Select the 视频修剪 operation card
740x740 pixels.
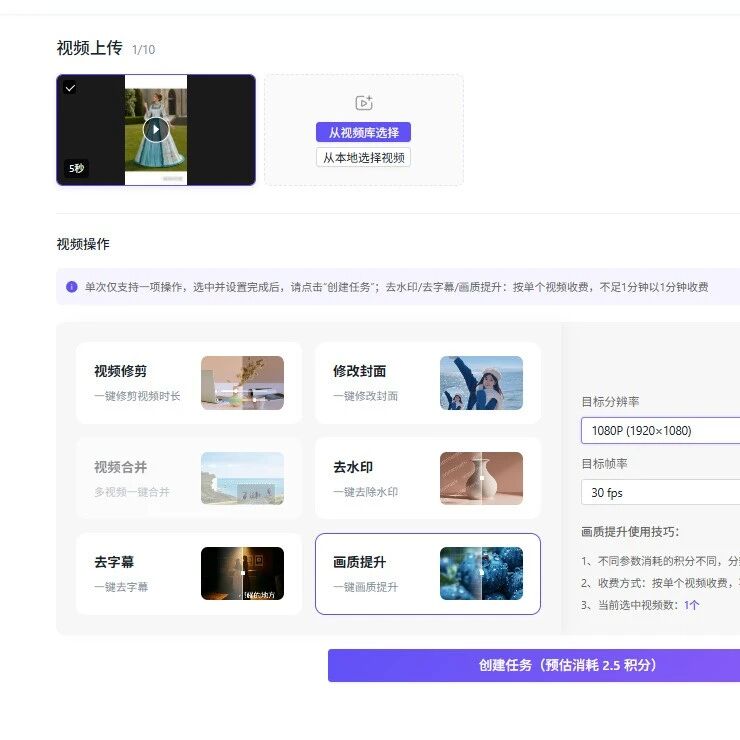[x=189, y=383]
